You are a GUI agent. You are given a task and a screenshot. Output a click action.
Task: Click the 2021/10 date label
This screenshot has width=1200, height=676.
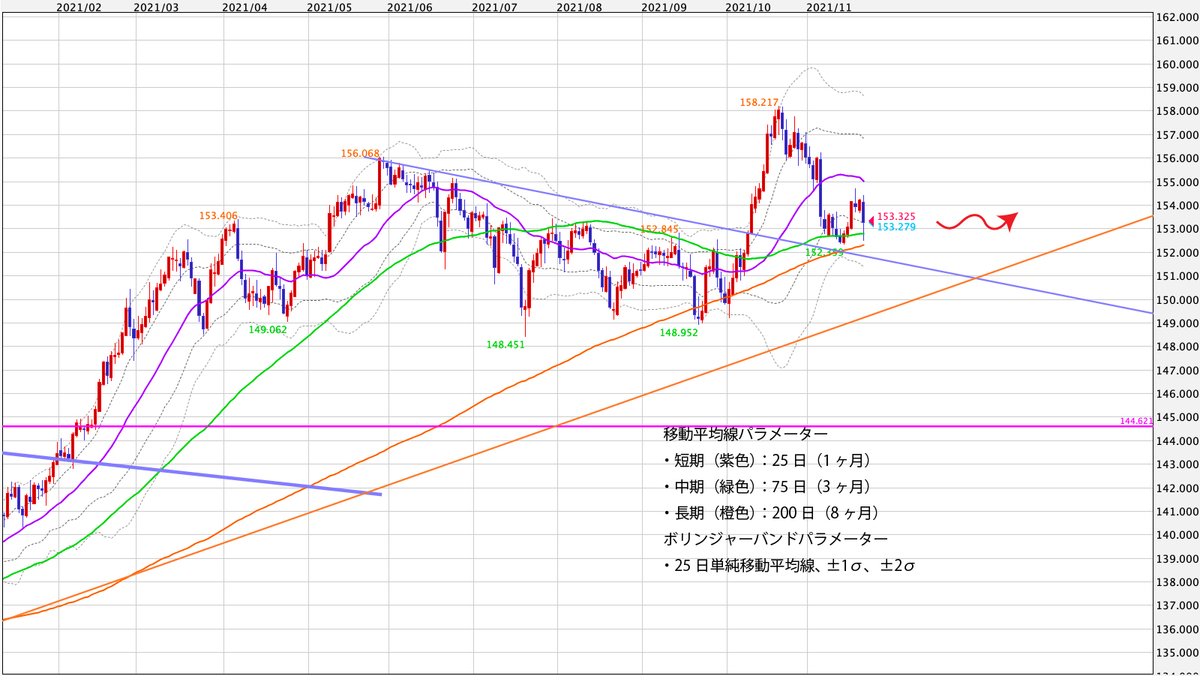[748, 7]
